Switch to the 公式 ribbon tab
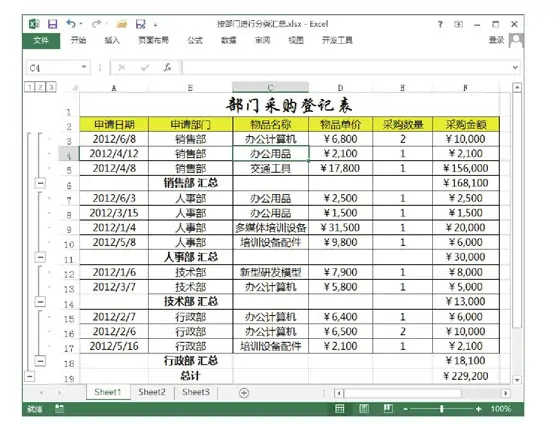The width and height of the screenshot is (560, 424). (x=195, y=40)
